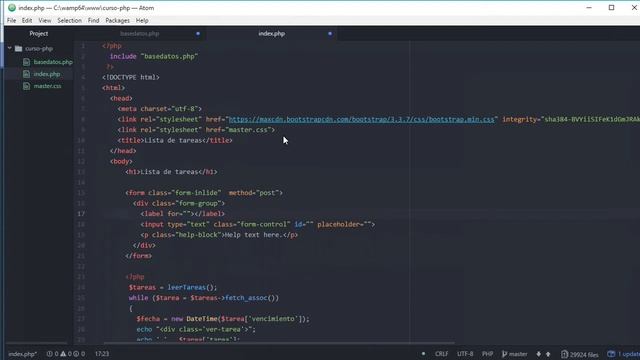Viewport: 640px width, 360px height.
Task: Click the method="post" form attribute
Action: (254, 193)
